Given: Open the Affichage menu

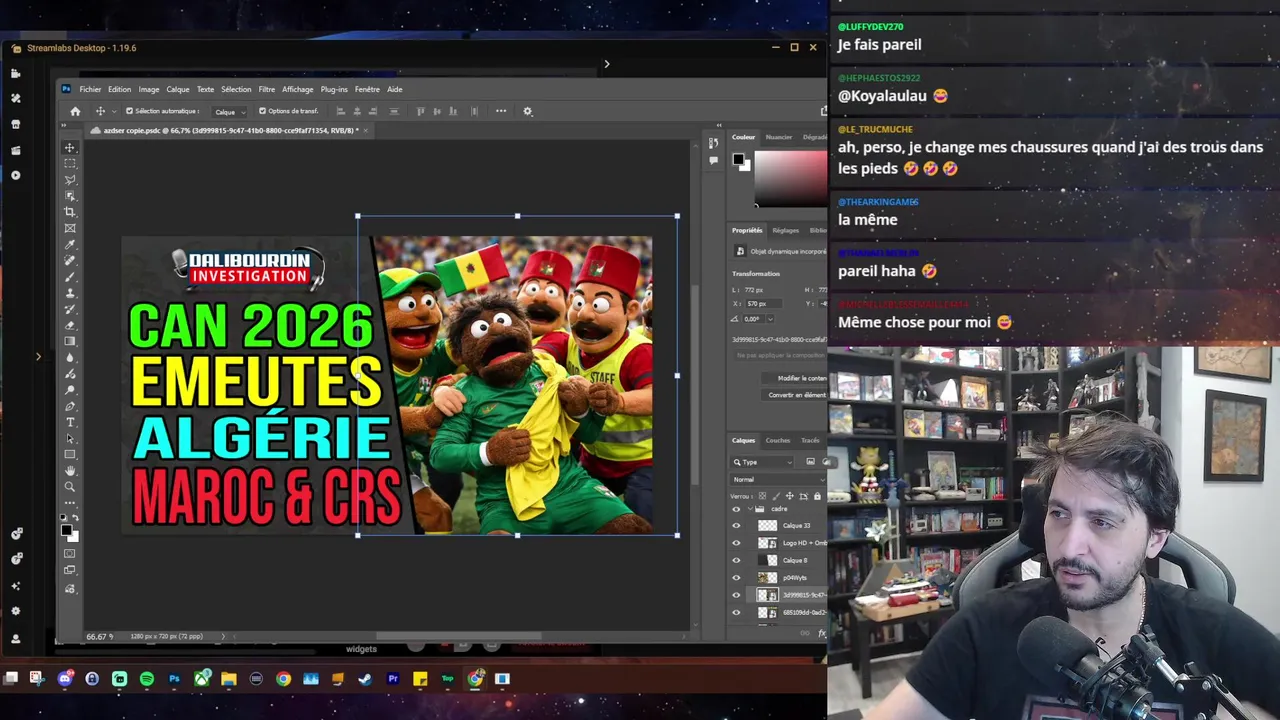Looking at the screenshot, I should tap(297, 89).
